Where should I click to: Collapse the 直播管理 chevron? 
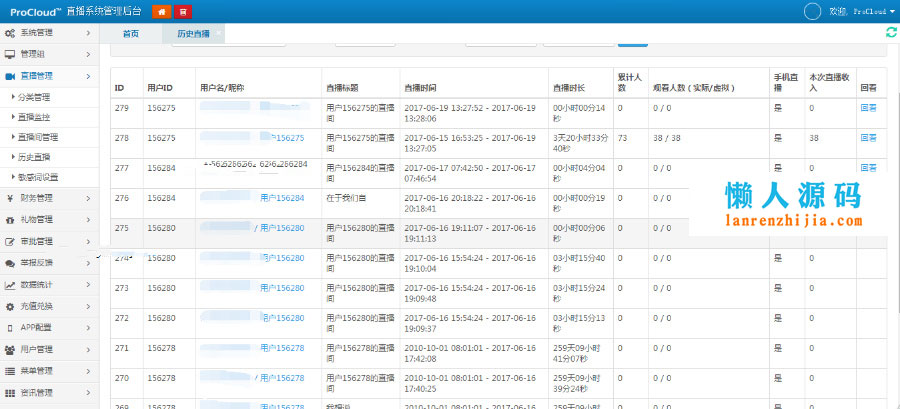(x=88, y=76)
